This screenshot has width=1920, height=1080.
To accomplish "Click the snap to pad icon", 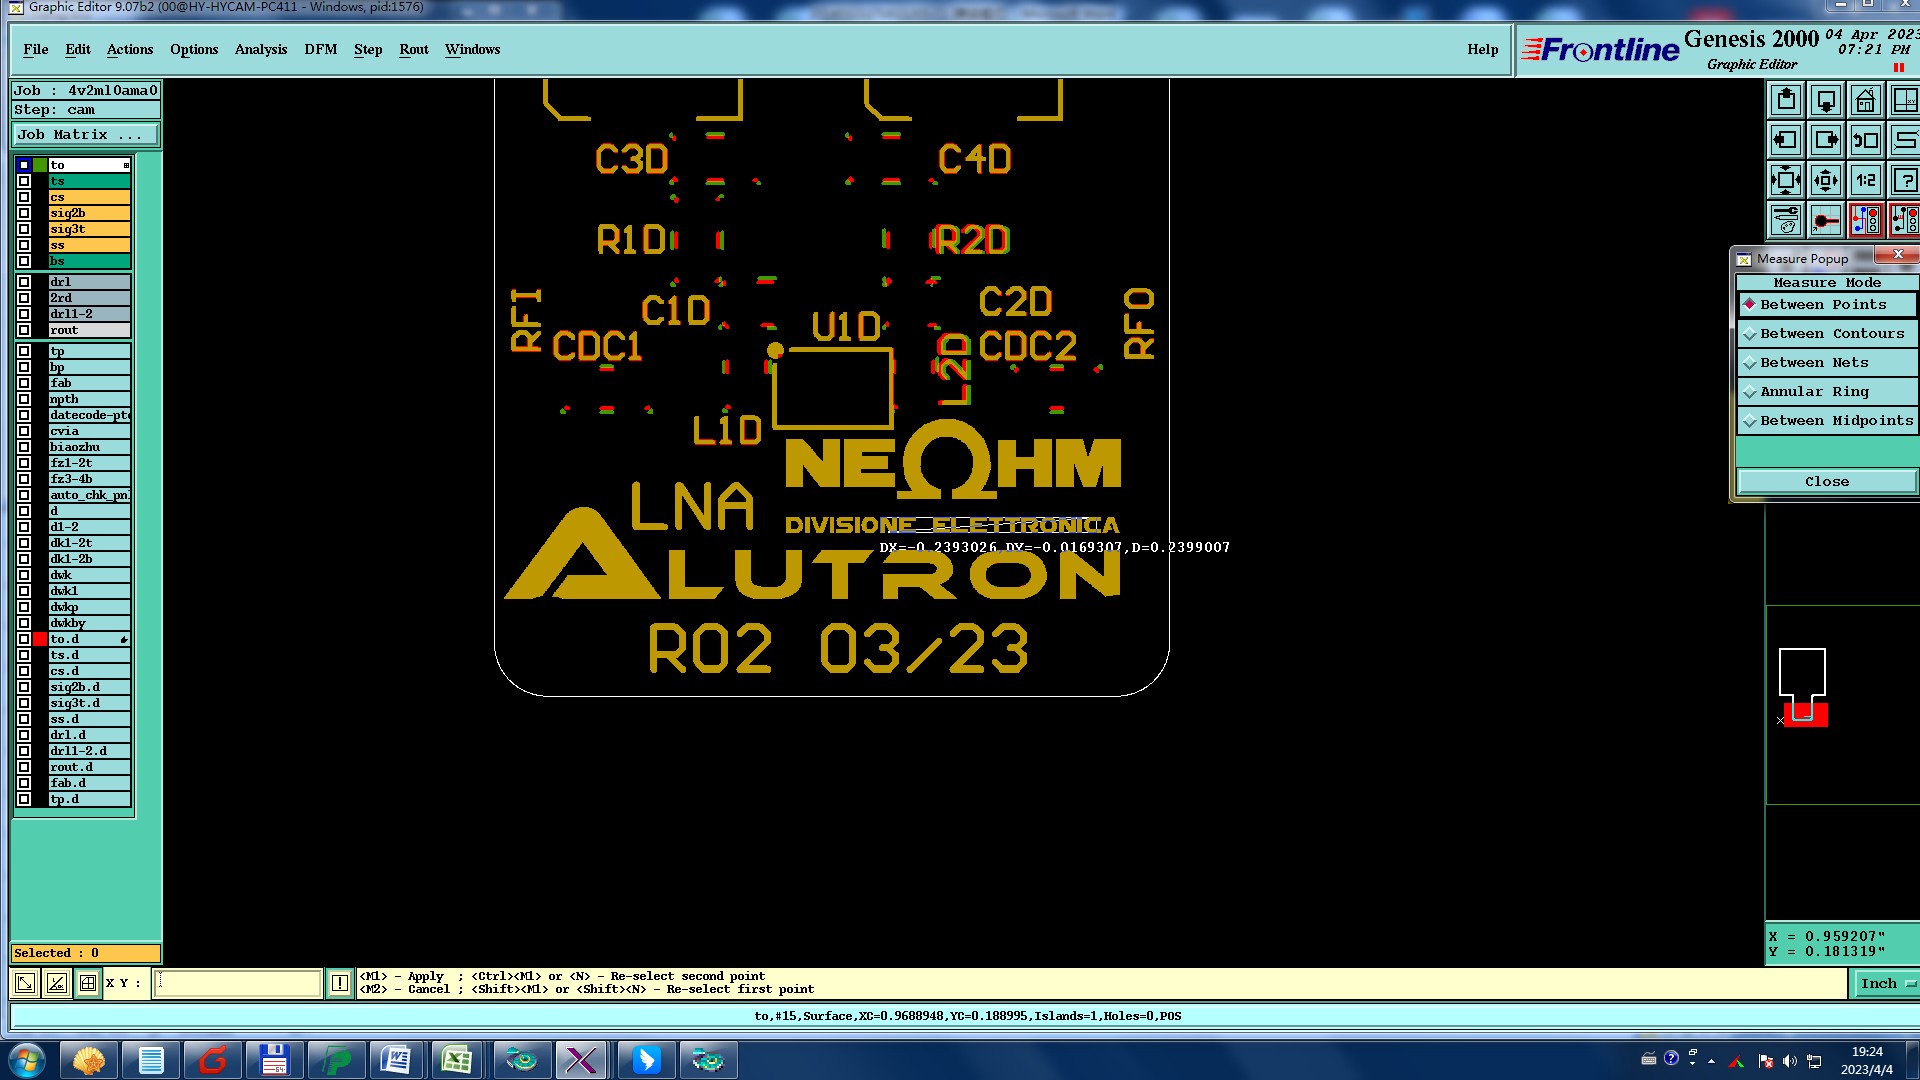I will tap(1826, 220).
